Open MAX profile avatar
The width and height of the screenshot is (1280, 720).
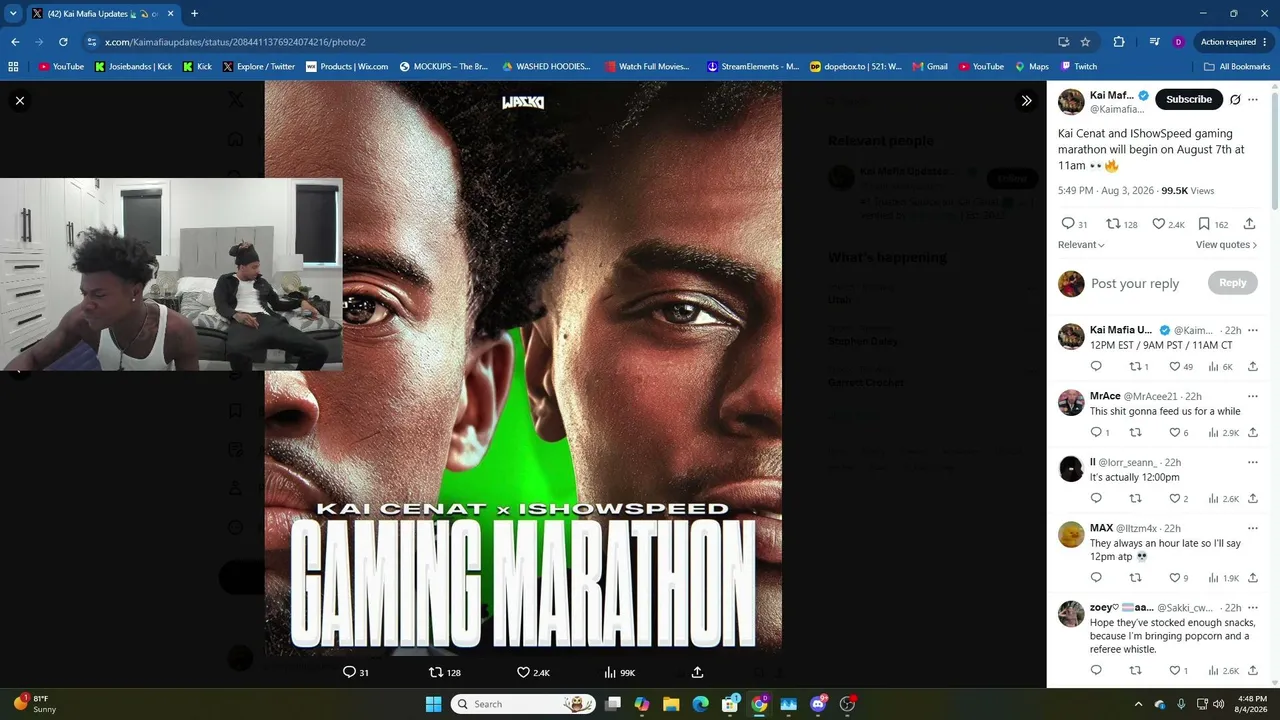(1071, 534)
